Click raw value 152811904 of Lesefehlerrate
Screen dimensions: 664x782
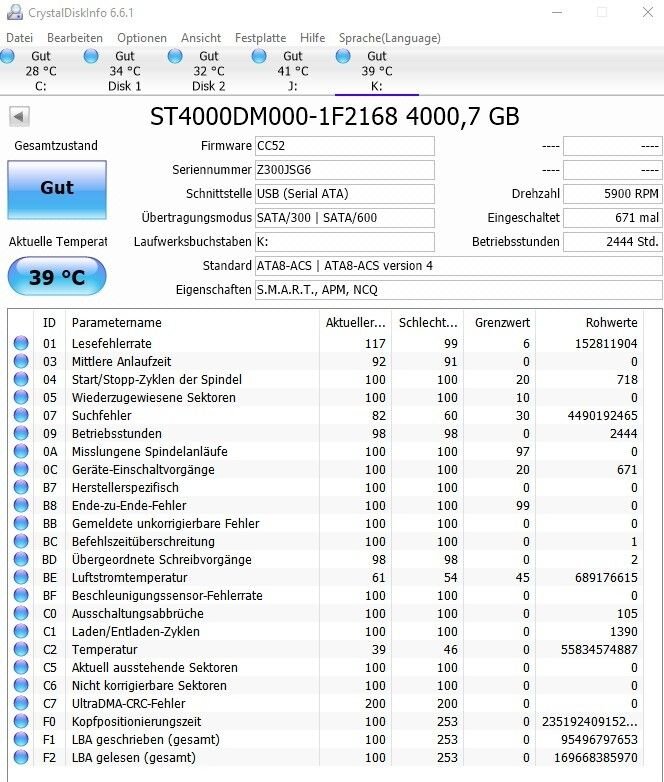click(606, 344)
